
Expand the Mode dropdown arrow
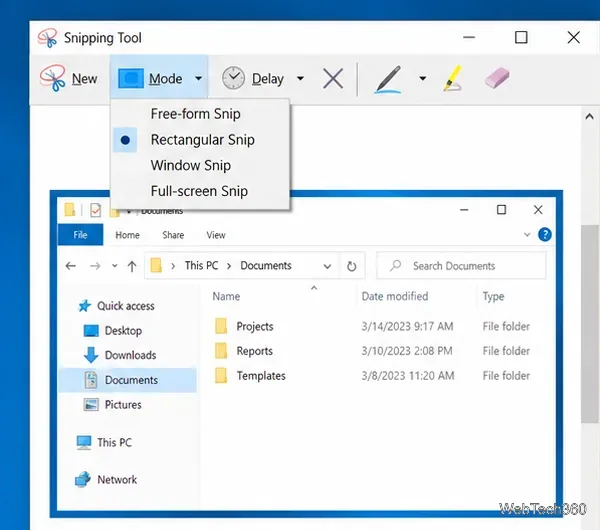tap(198, 78)
